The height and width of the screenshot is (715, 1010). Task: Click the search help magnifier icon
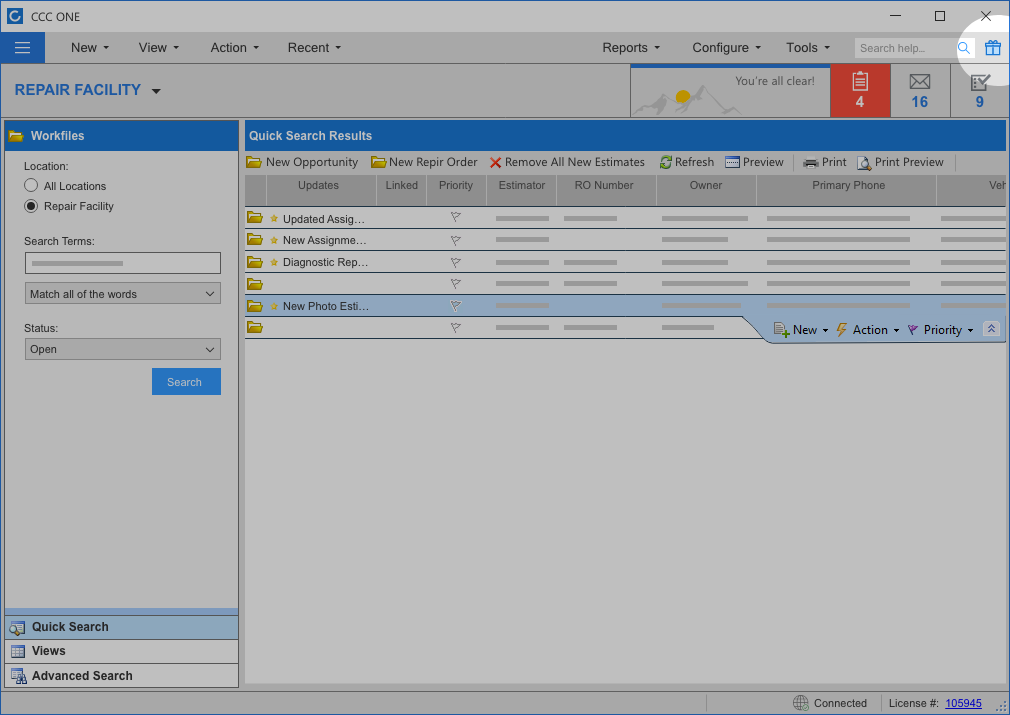pyautogui.click(x=964, y=48)
